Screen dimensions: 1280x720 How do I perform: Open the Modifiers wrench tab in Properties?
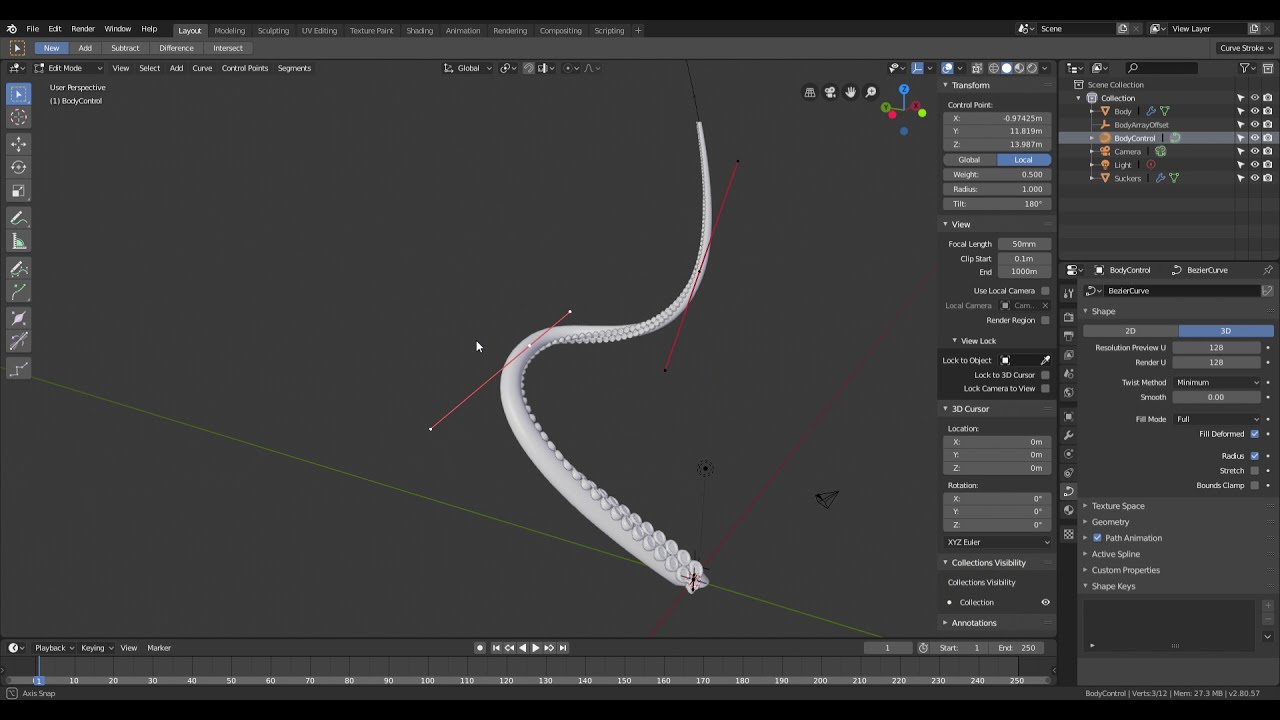[1068, 436]
